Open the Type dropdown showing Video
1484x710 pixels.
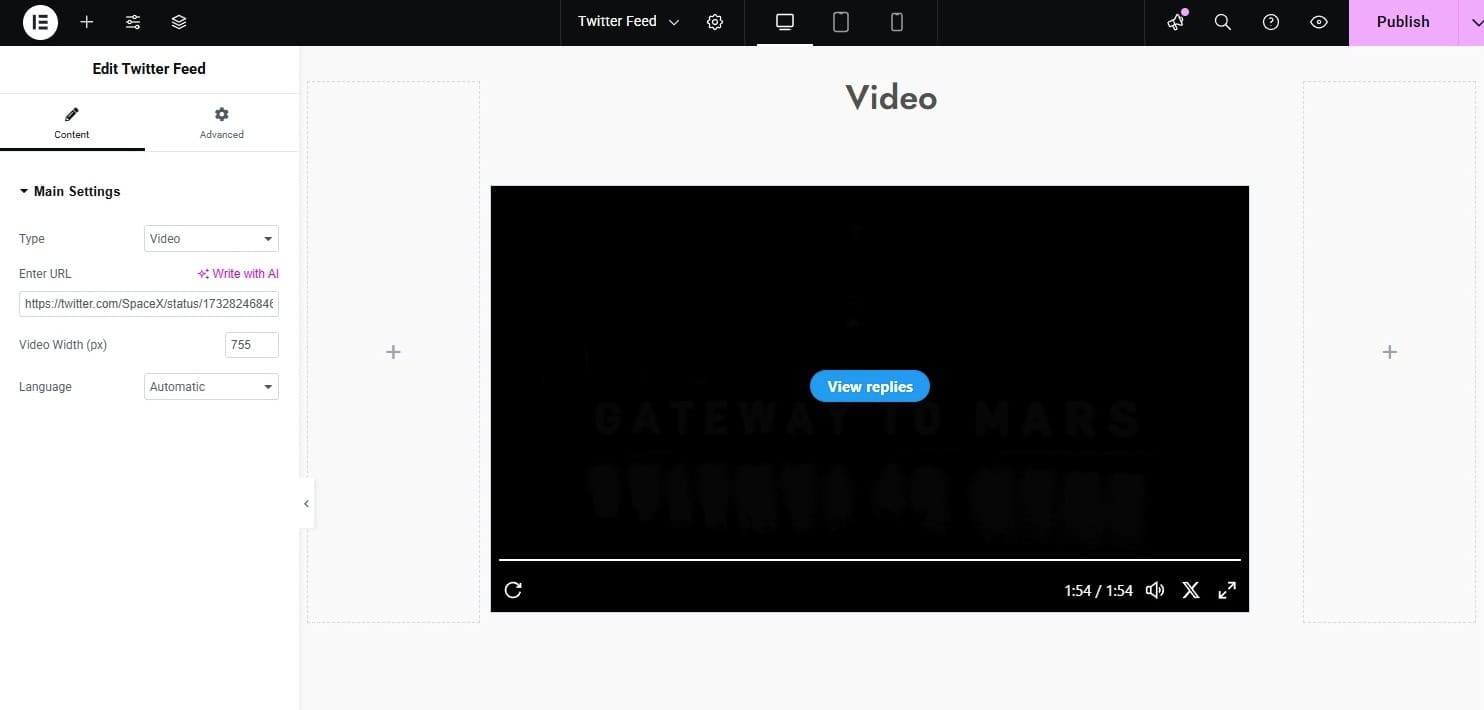click(211, 239)
